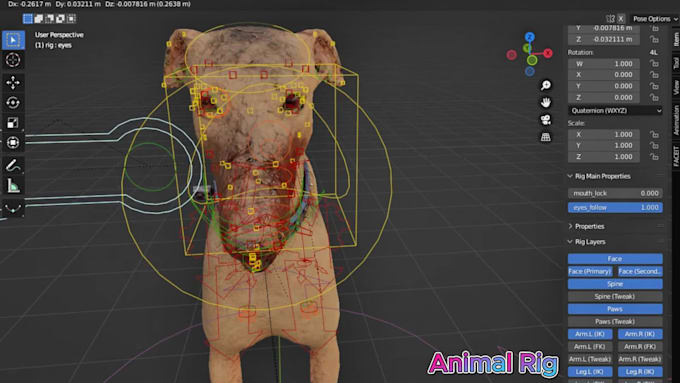The width and height of the screenshot is (680, 383).
Task: Click the blue Z axis on gizmo
Action: coord(530,37)
